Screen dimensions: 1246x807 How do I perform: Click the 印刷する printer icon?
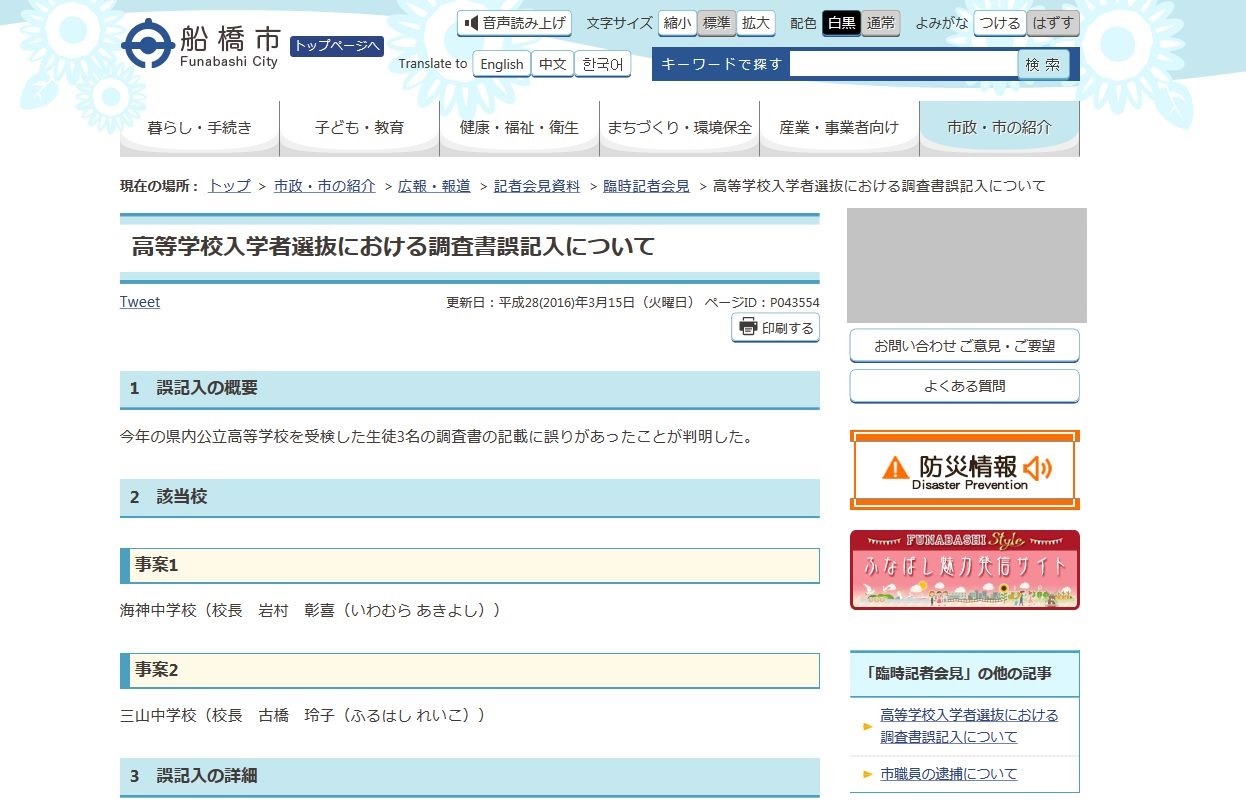tap(747, 327)
